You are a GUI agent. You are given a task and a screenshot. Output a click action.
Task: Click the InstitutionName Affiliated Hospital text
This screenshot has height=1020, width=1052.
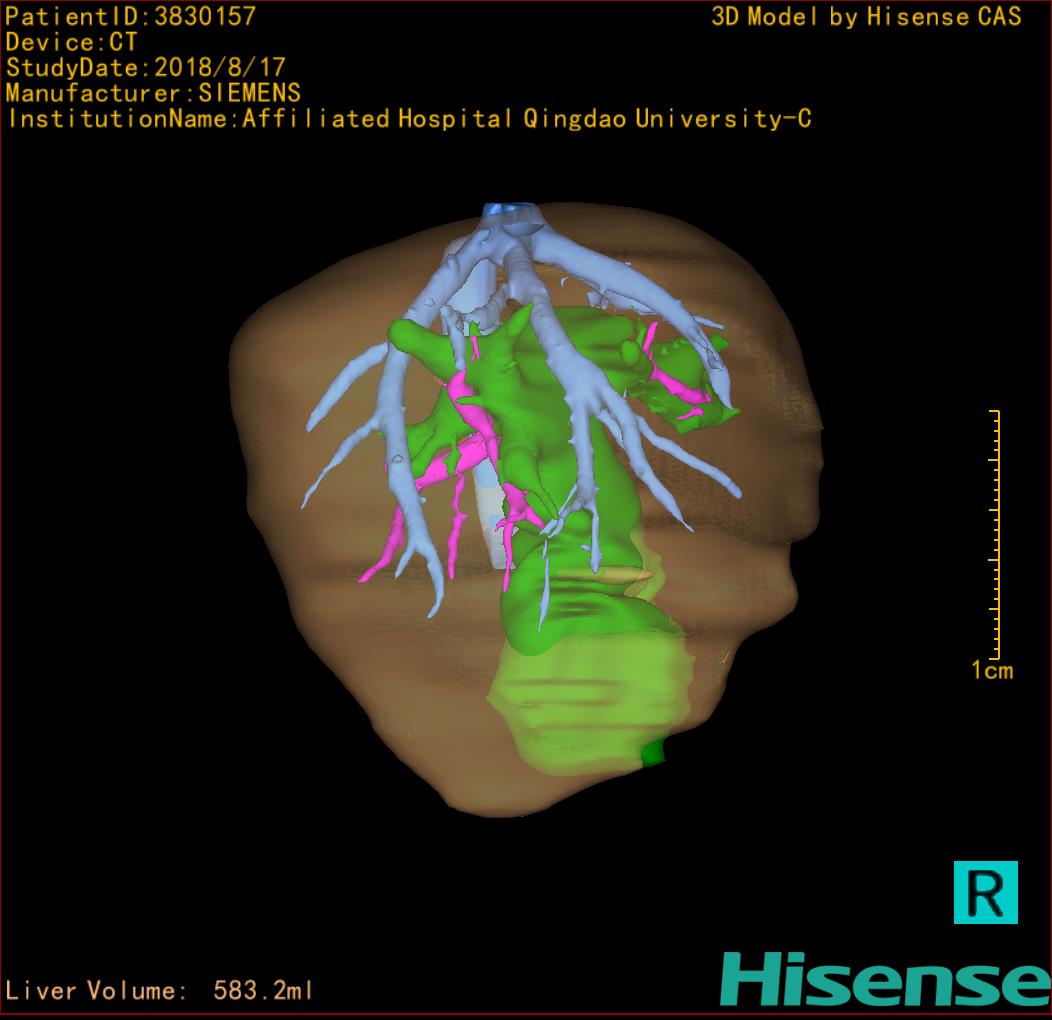(408, 119)
